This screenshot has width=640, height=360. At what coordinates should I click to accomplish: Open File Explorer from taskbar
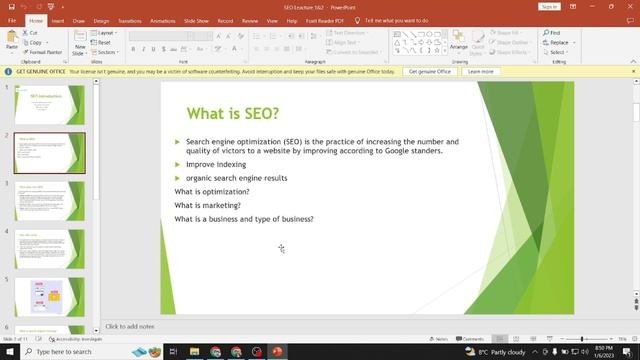(x=194, y=351)
